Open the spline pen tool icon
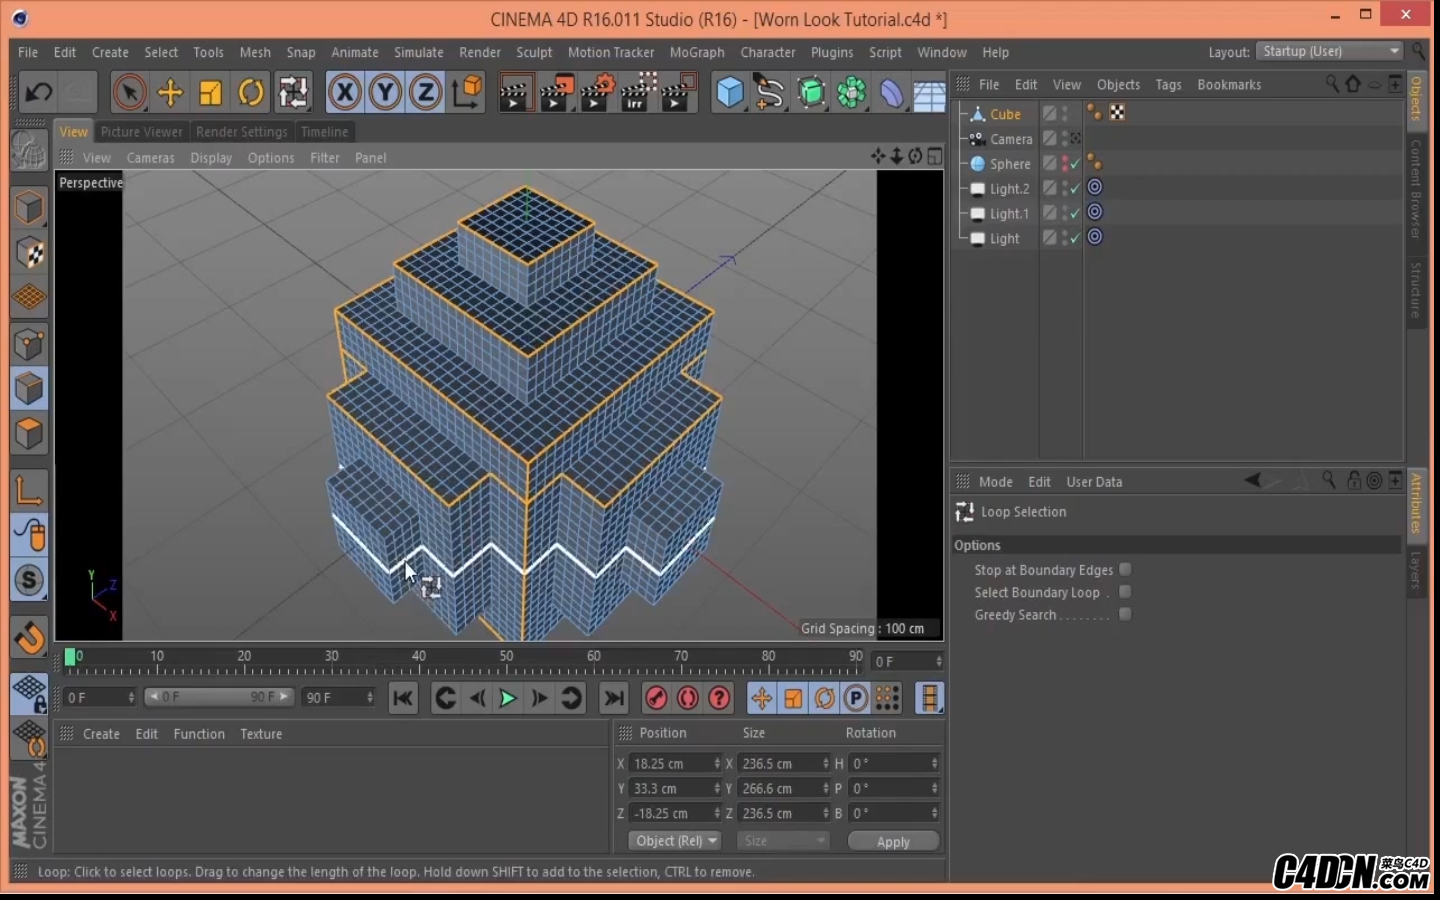 coord(770,93)
